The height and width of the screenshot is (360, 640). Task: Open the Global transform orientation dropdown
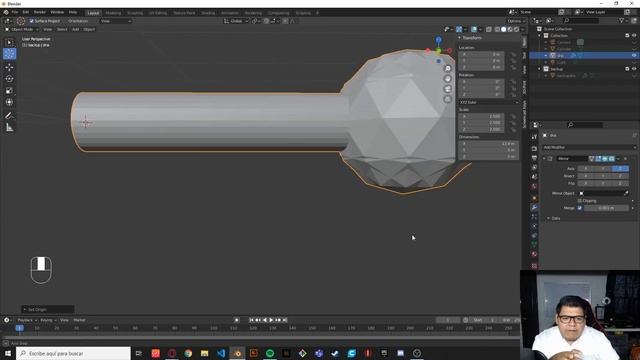pos(236,21)
